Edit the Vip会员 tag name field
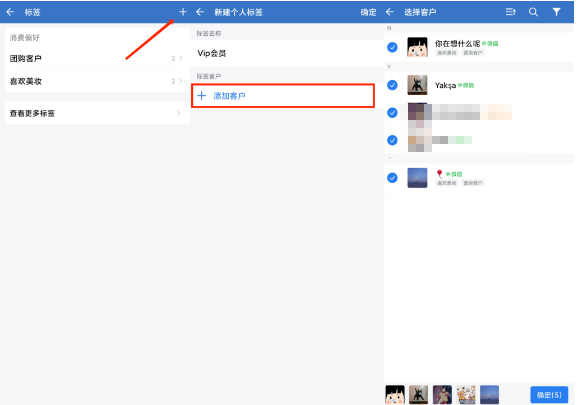Screen dimensions: 579x405 click(287, 53)
